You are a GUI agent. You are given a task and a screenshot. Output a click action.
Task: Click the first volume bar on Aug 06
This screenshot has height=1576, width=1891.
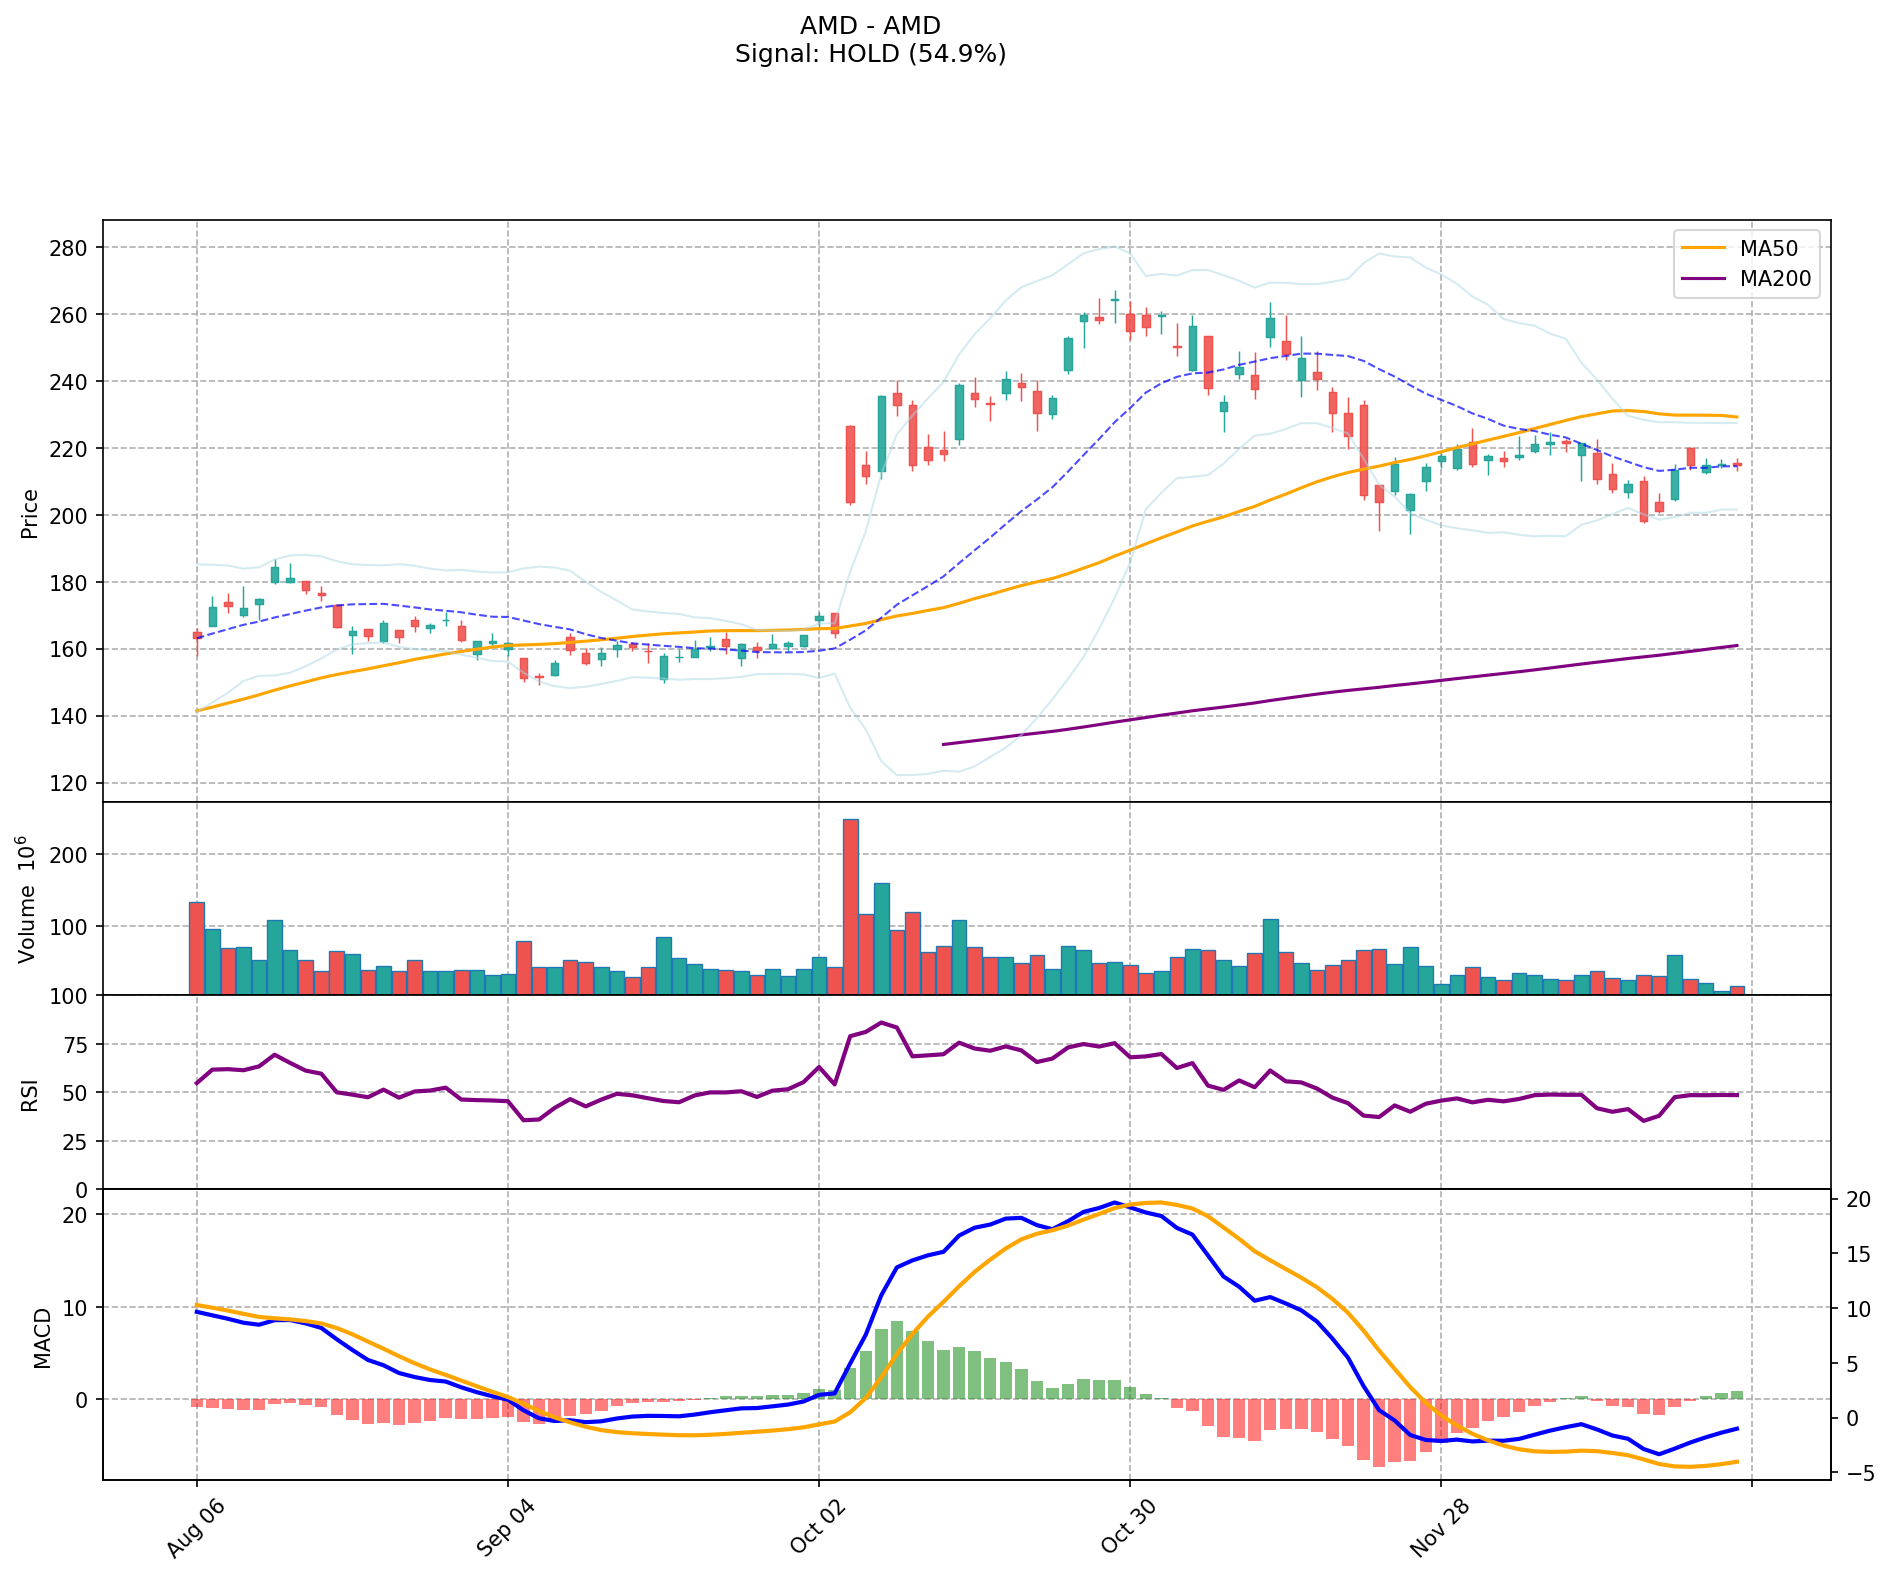(x=197, y=948)
